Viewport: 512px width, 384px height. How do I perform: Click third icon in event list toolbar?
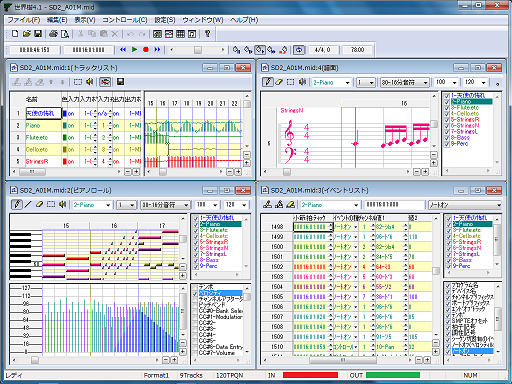(x=290, y=204)
